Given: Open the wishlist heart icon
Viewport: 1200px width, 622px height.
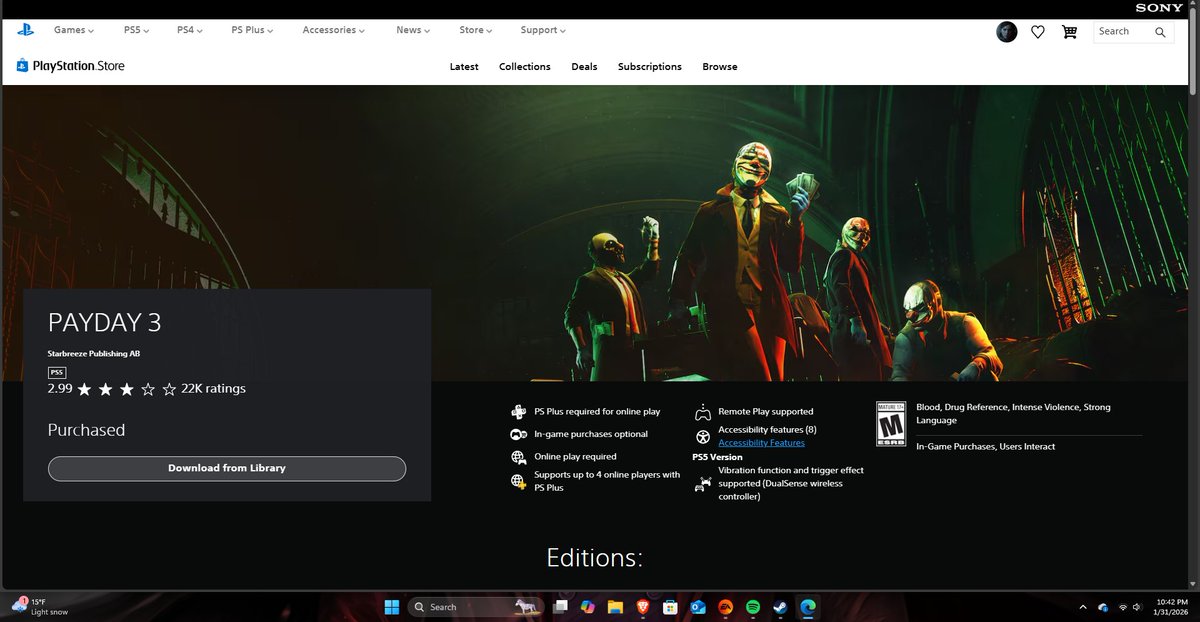Looking at the screenshot, I should (x=1038, y=32).
